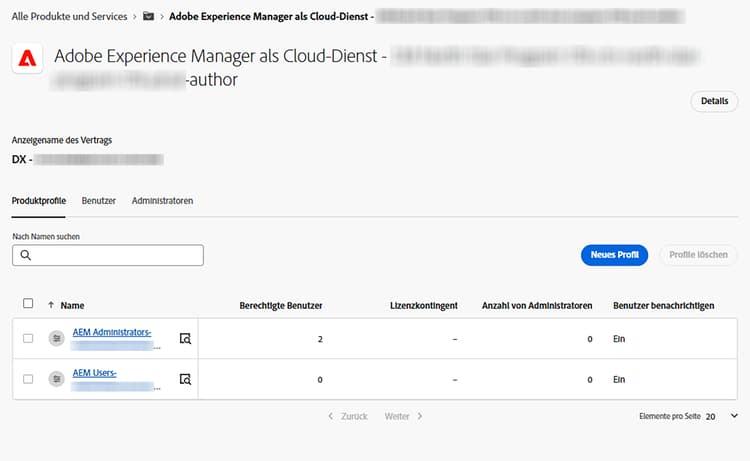Click Anzahl von Administratoren column header
This screenshot has width=750, height=461.
coord(537,305)
